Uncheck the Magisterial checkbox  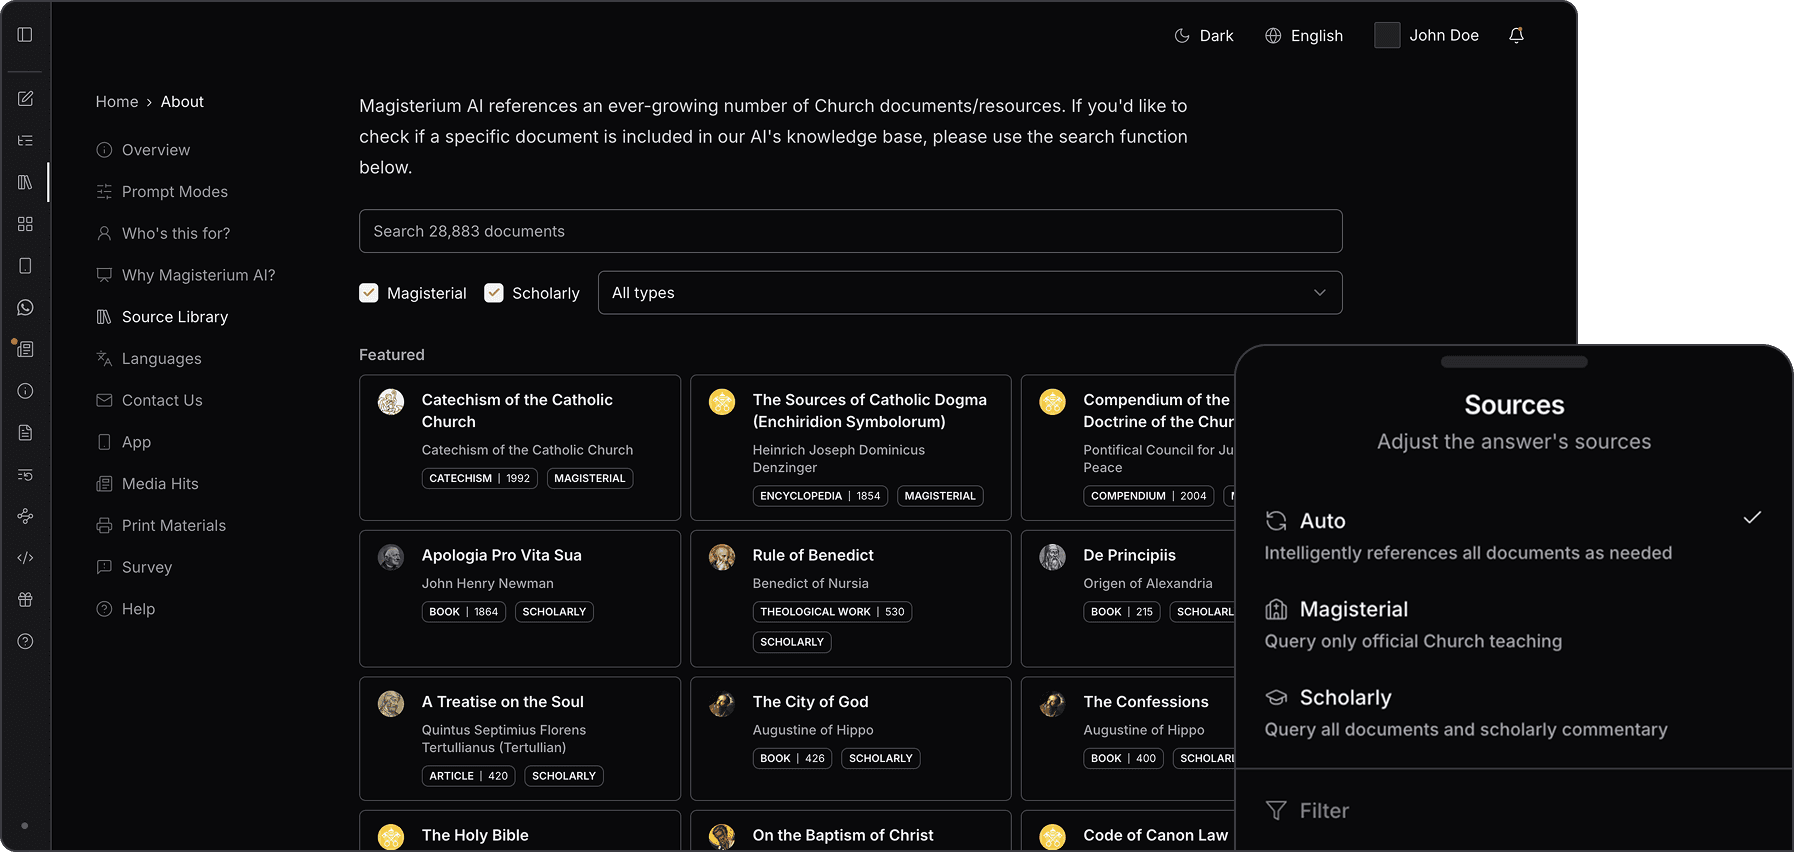pos(369,293)
